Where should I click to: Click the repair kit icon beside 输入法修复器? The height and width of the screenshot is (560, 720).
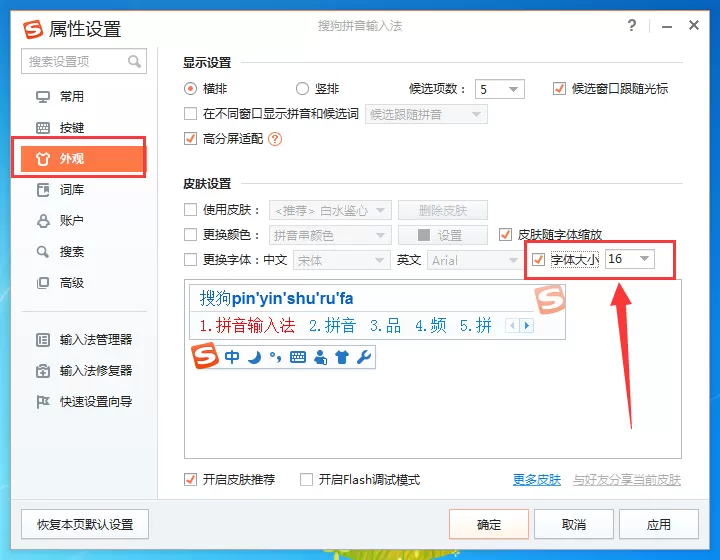click(43, 371)
